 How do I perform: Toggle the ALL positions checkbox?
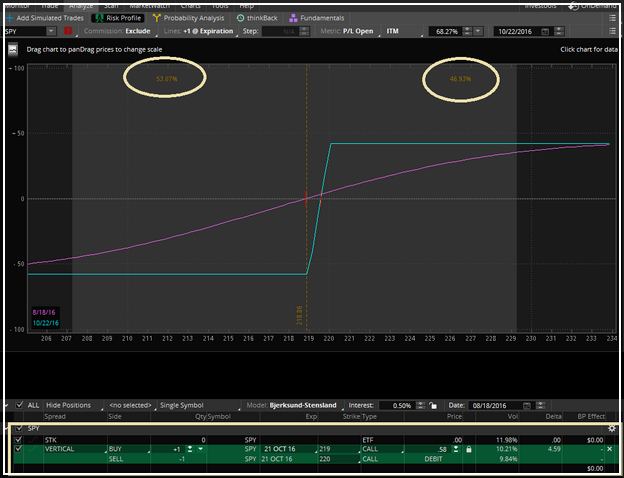[x=19, y=405]
